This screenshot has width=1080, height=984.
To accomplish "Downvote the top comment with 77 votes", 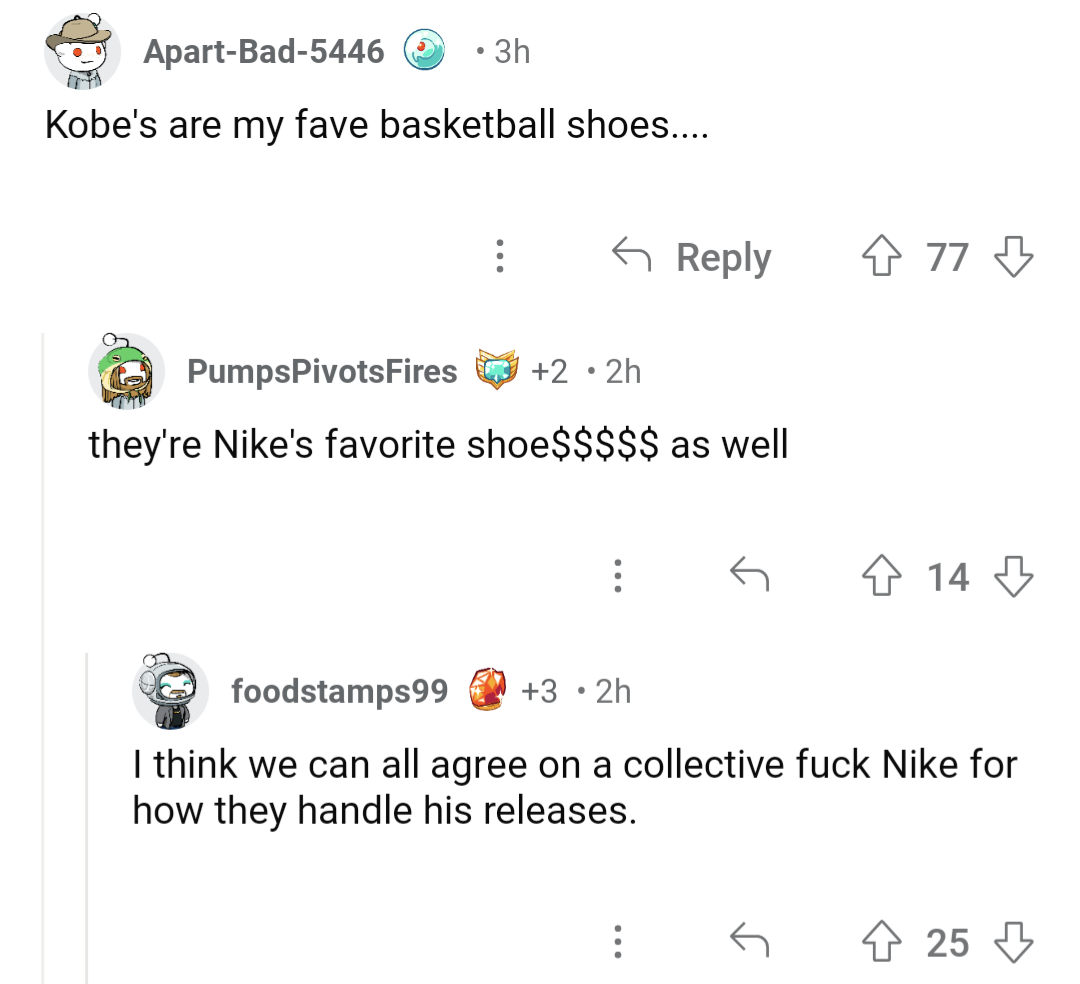I will (x=1015, y=256).
